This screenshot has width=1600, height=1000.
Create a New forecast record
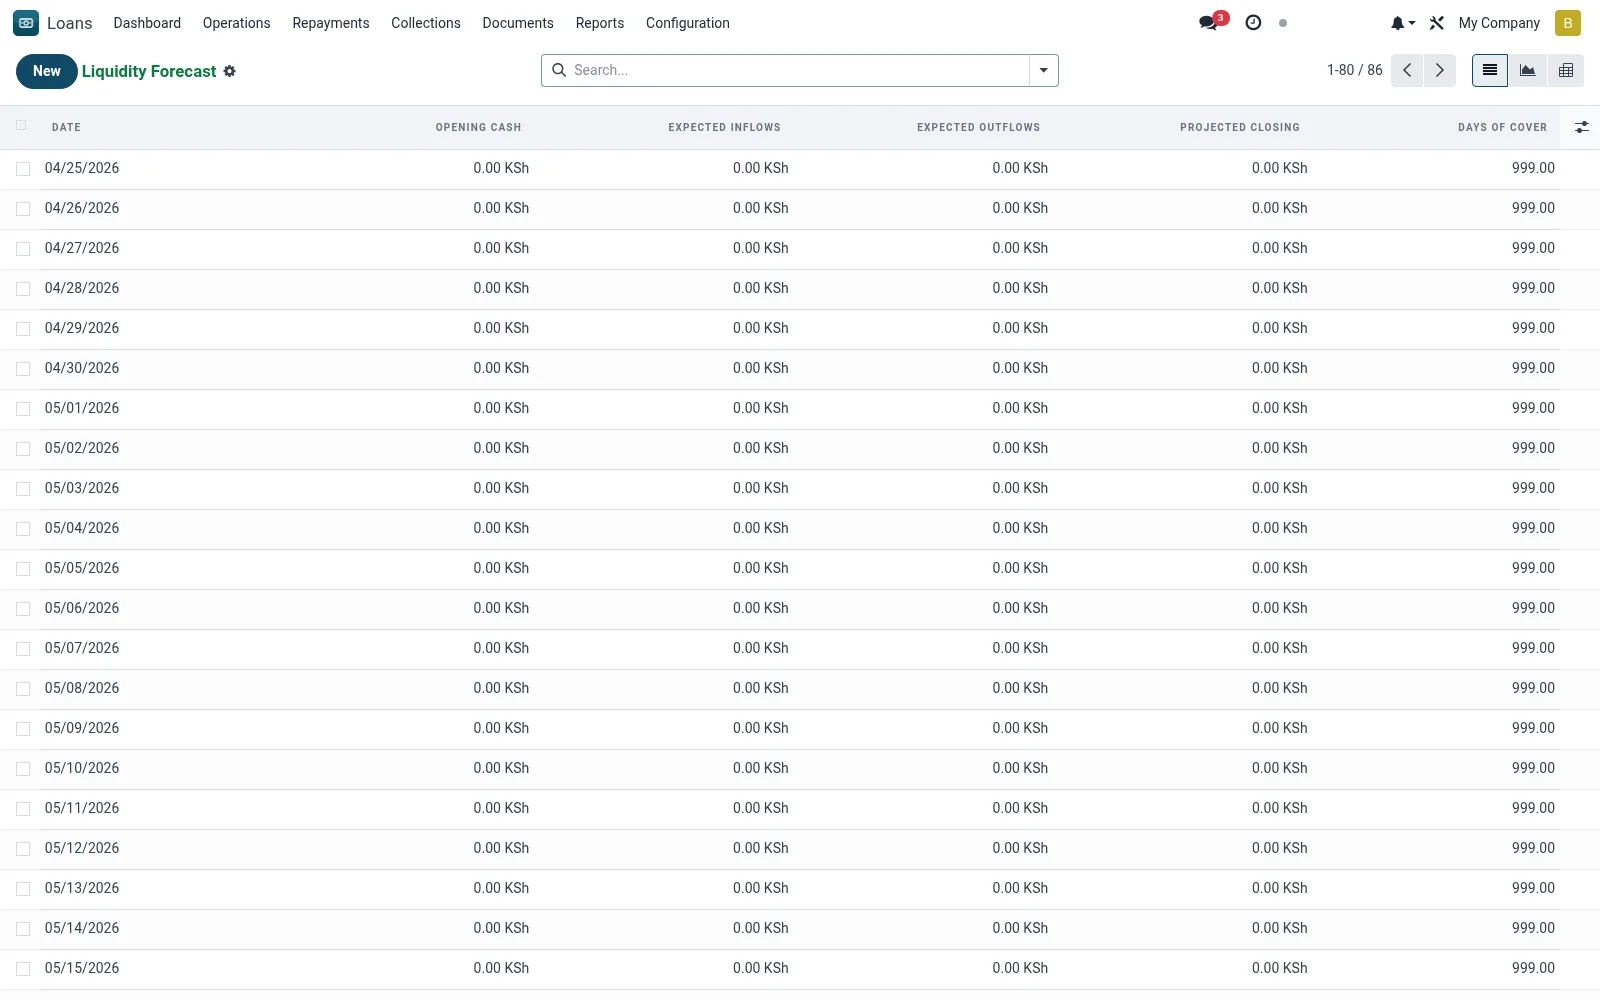tap(47, 71)
